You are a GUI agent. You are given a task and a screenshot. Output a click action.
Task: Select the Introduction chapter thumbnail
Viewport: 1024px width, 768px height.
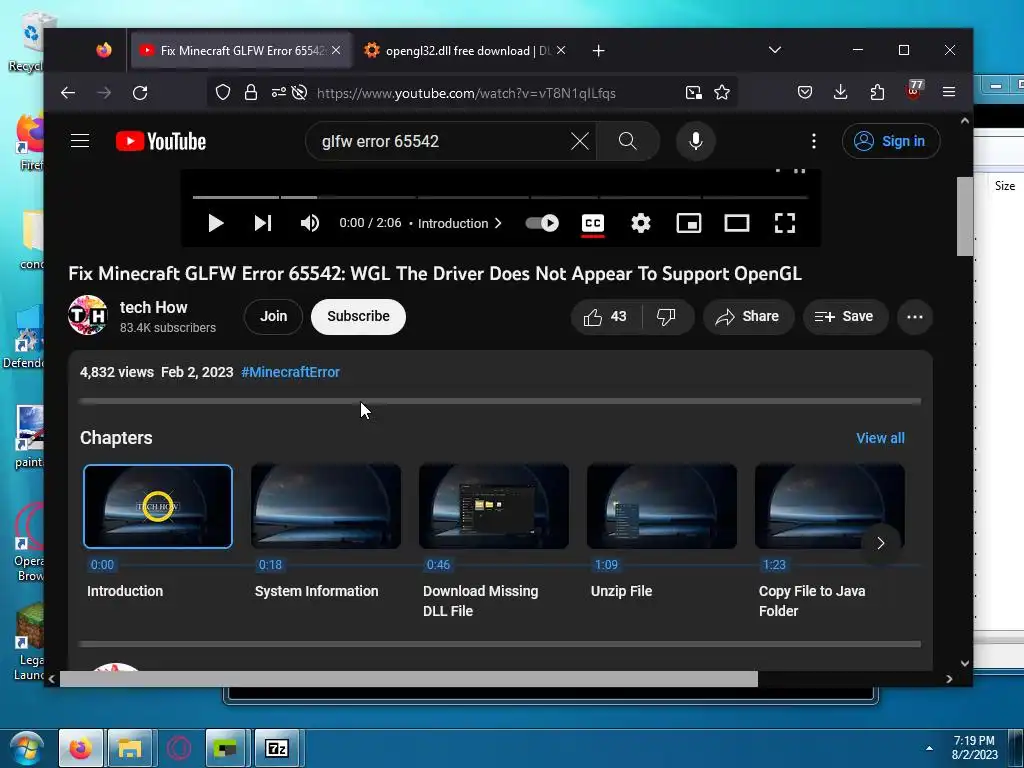click(x=158, y=506)
